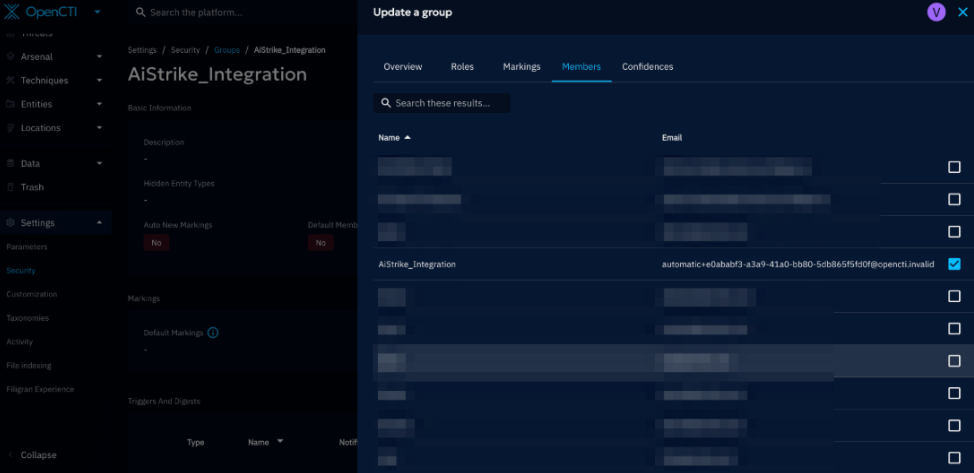The width and height of the screenshot is (974, 473).
Task: Open Taxonomies under Settings
Action: 27,318
